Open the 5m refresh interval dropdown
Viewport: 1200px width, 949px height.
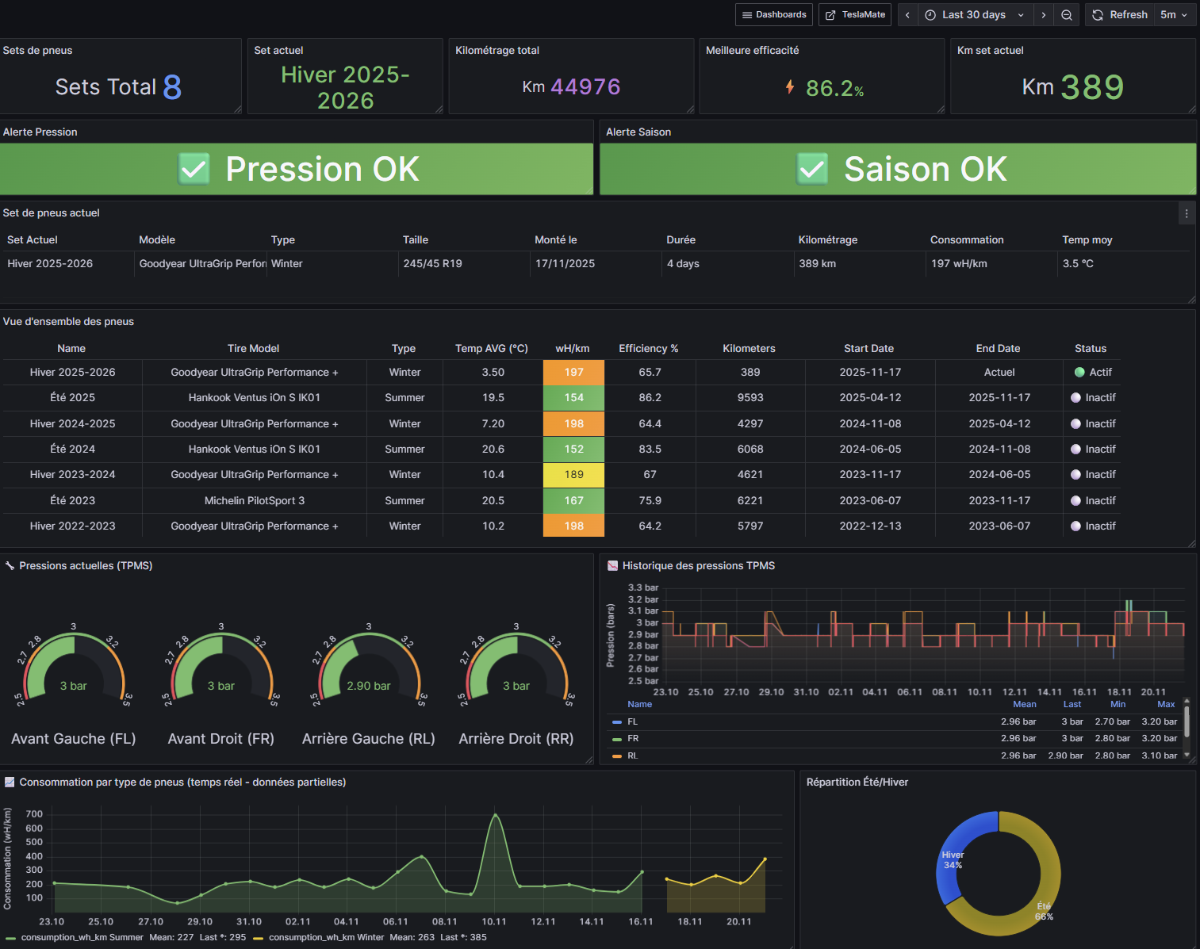[1174, 15]
